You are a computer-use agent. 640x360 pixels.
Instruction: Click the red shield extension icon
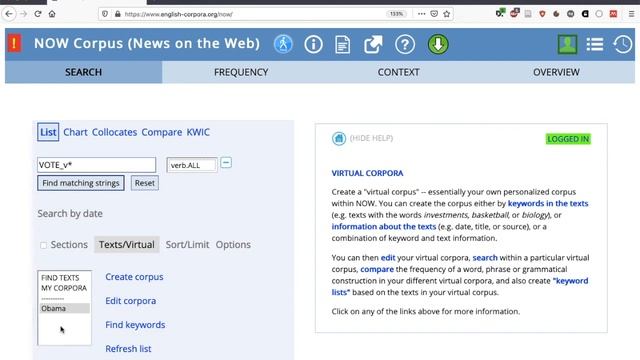point(542,14)
